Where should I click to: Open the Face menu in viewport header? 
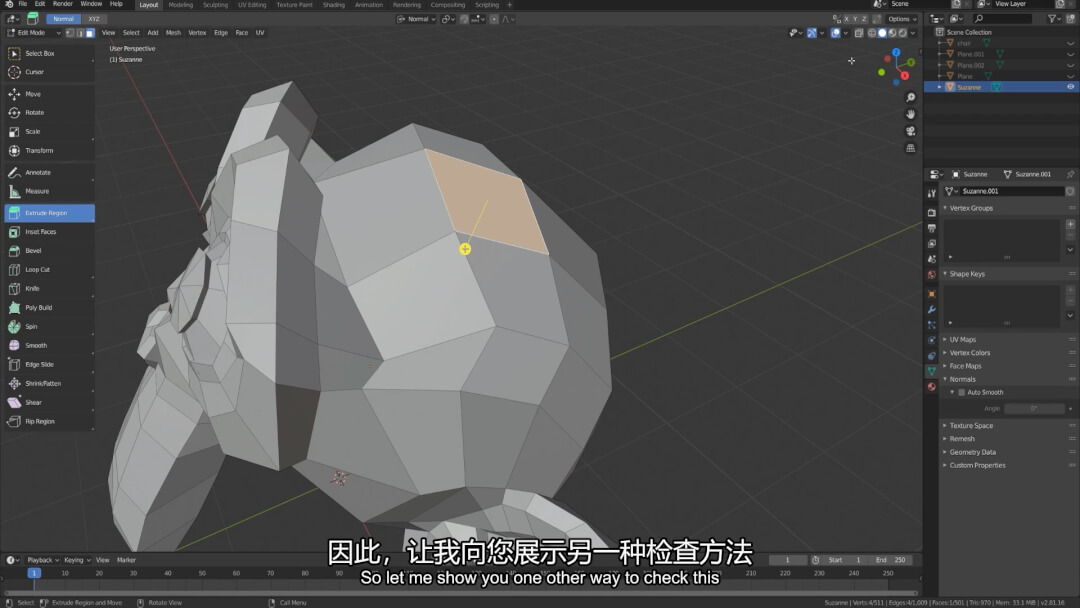[x=241, y=32]
